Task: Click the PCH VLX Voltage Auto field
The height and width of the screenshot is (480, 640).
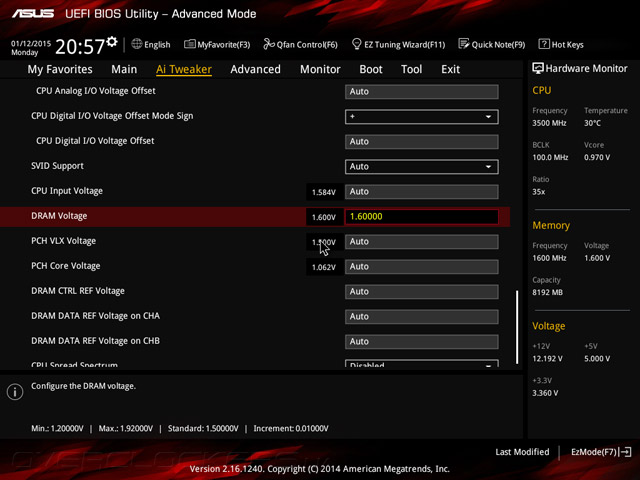Action: 422,242
